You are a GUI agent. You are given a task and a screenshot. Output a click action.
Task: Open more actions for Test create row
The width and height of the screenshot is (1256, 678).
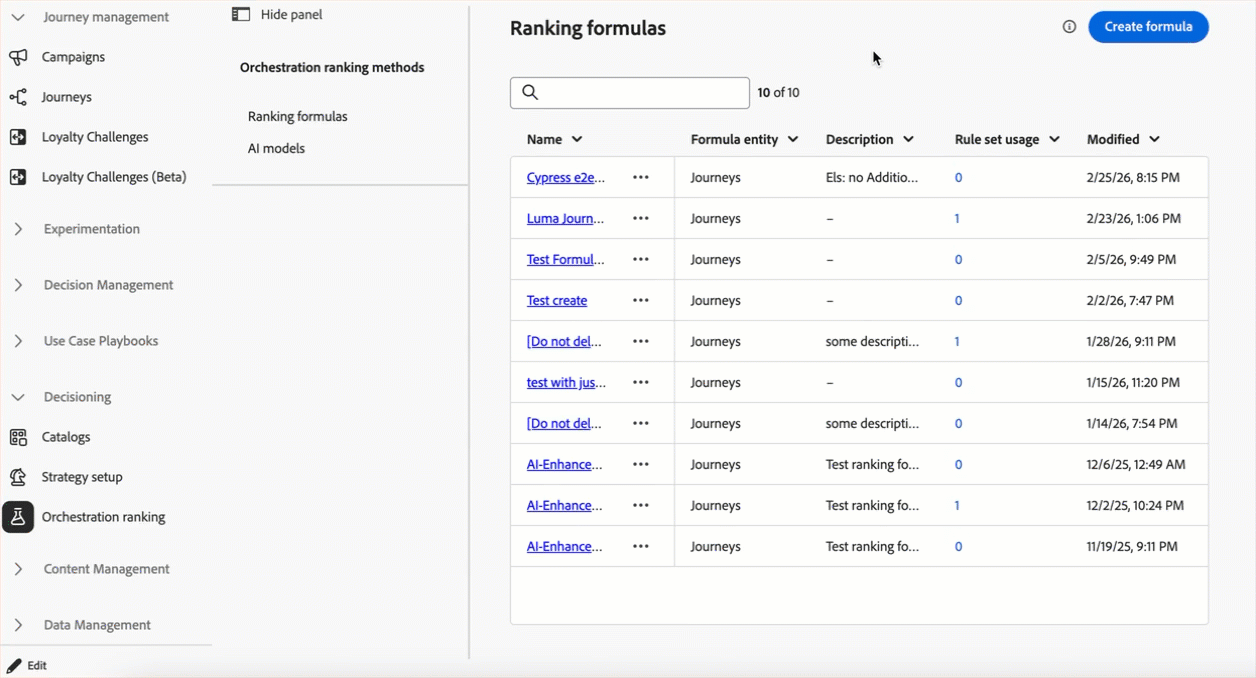pos(641,300)
